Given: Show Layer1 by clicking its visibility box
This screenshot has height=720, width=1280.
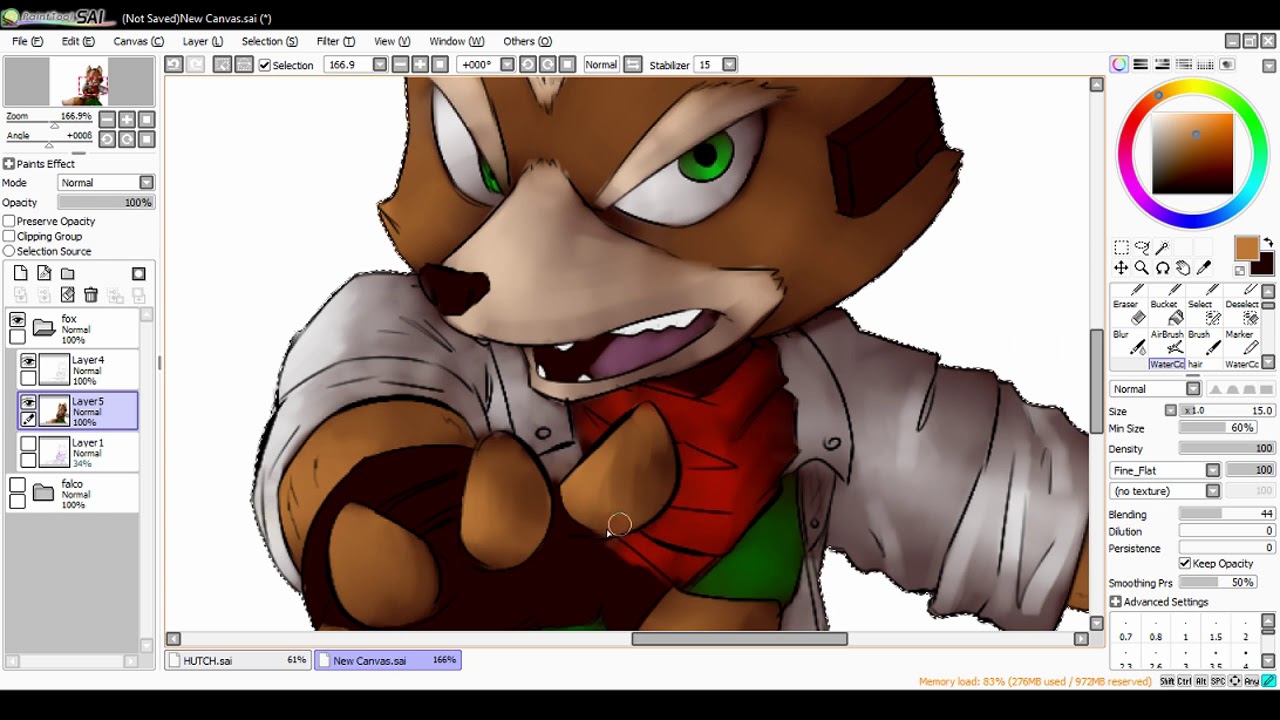Looking at the screenshot, I should pyautogui.click(x=28, y=444).
